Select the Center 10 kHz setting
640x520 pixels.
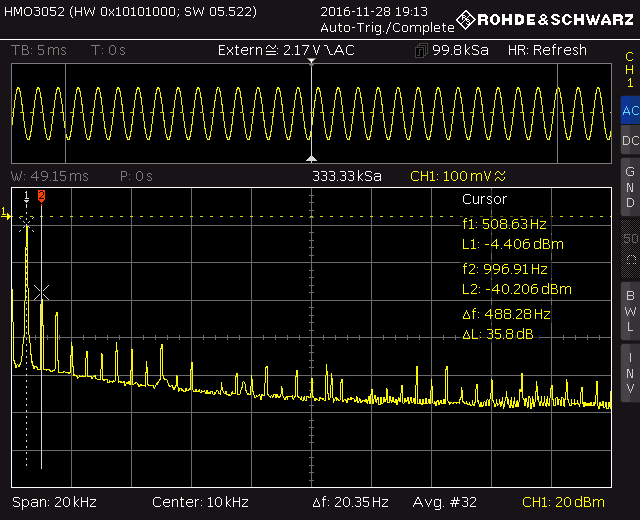pos(200,502)
